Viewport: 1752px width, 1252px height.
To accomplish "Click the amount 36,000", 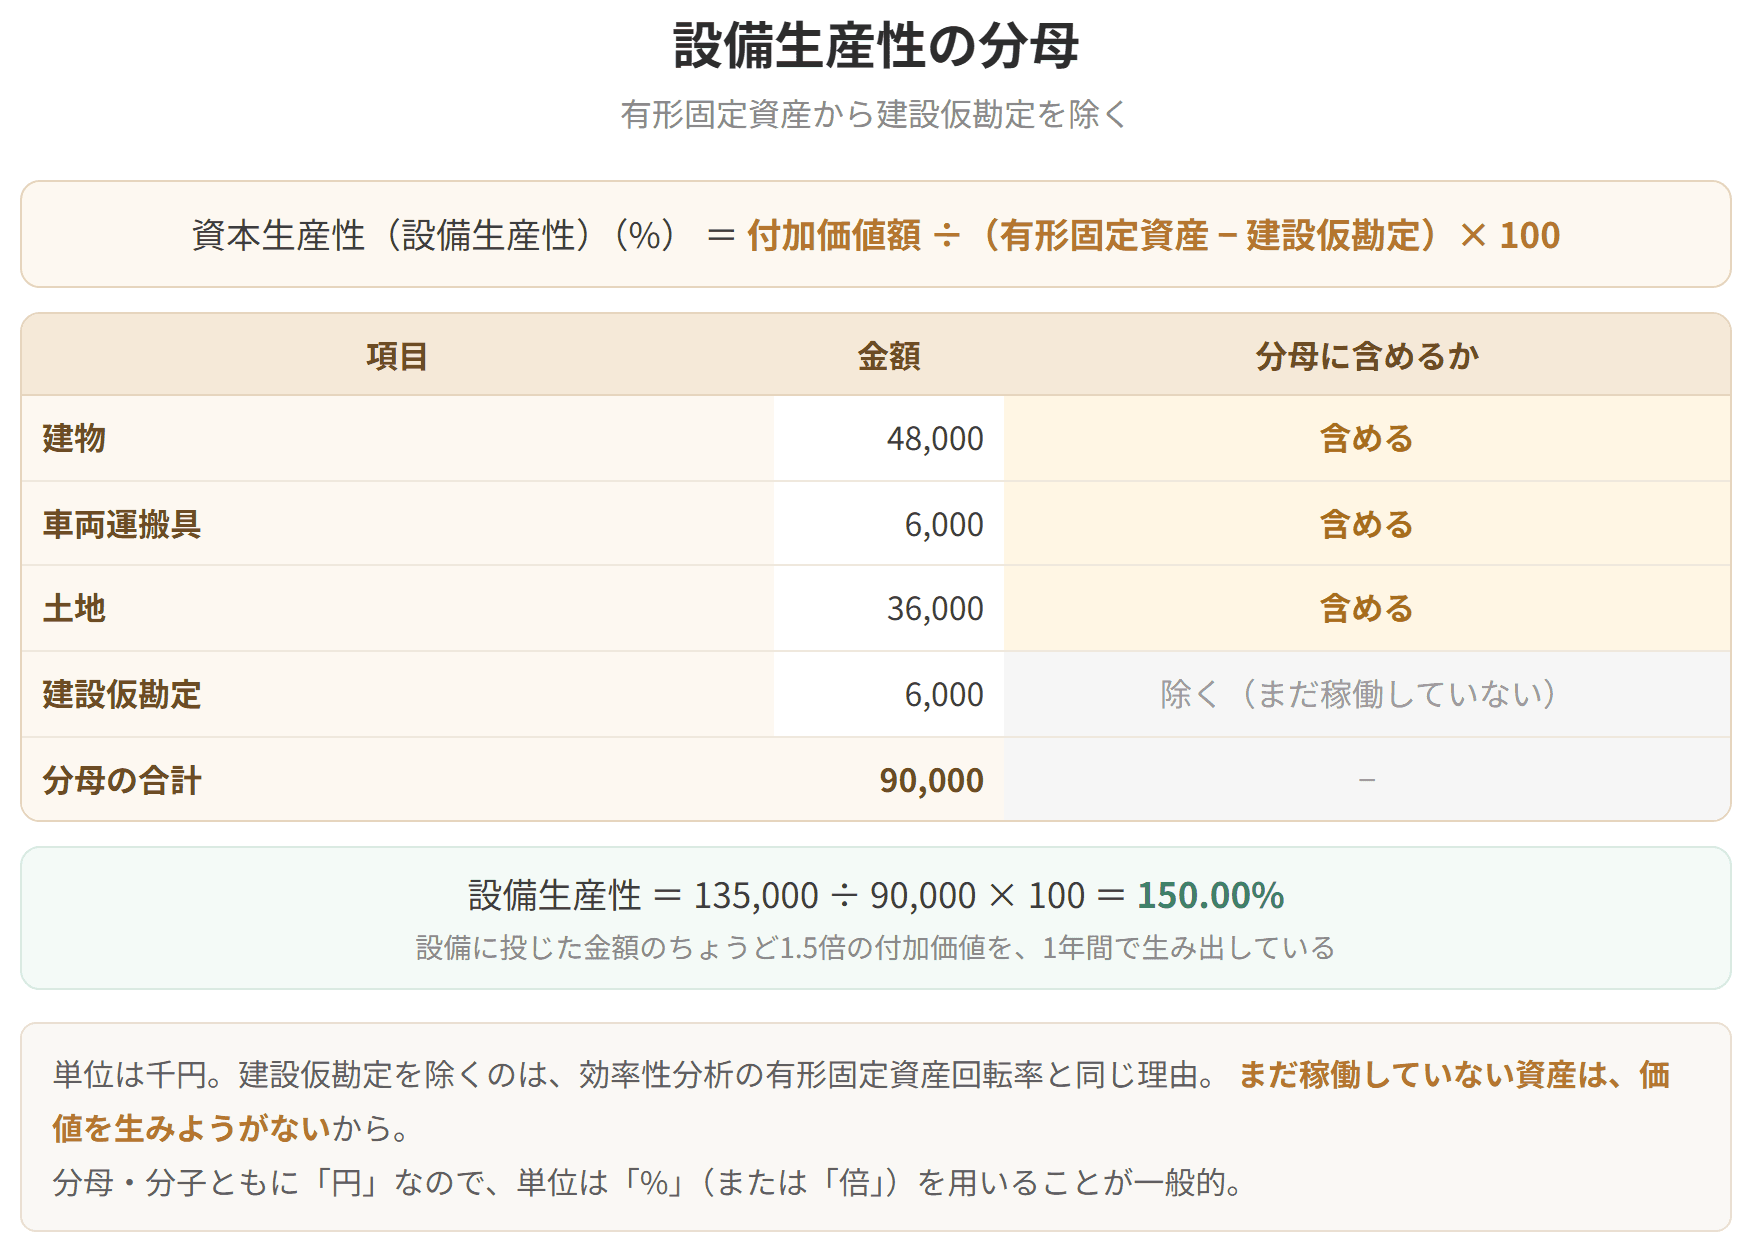I will tap(935, 609).
